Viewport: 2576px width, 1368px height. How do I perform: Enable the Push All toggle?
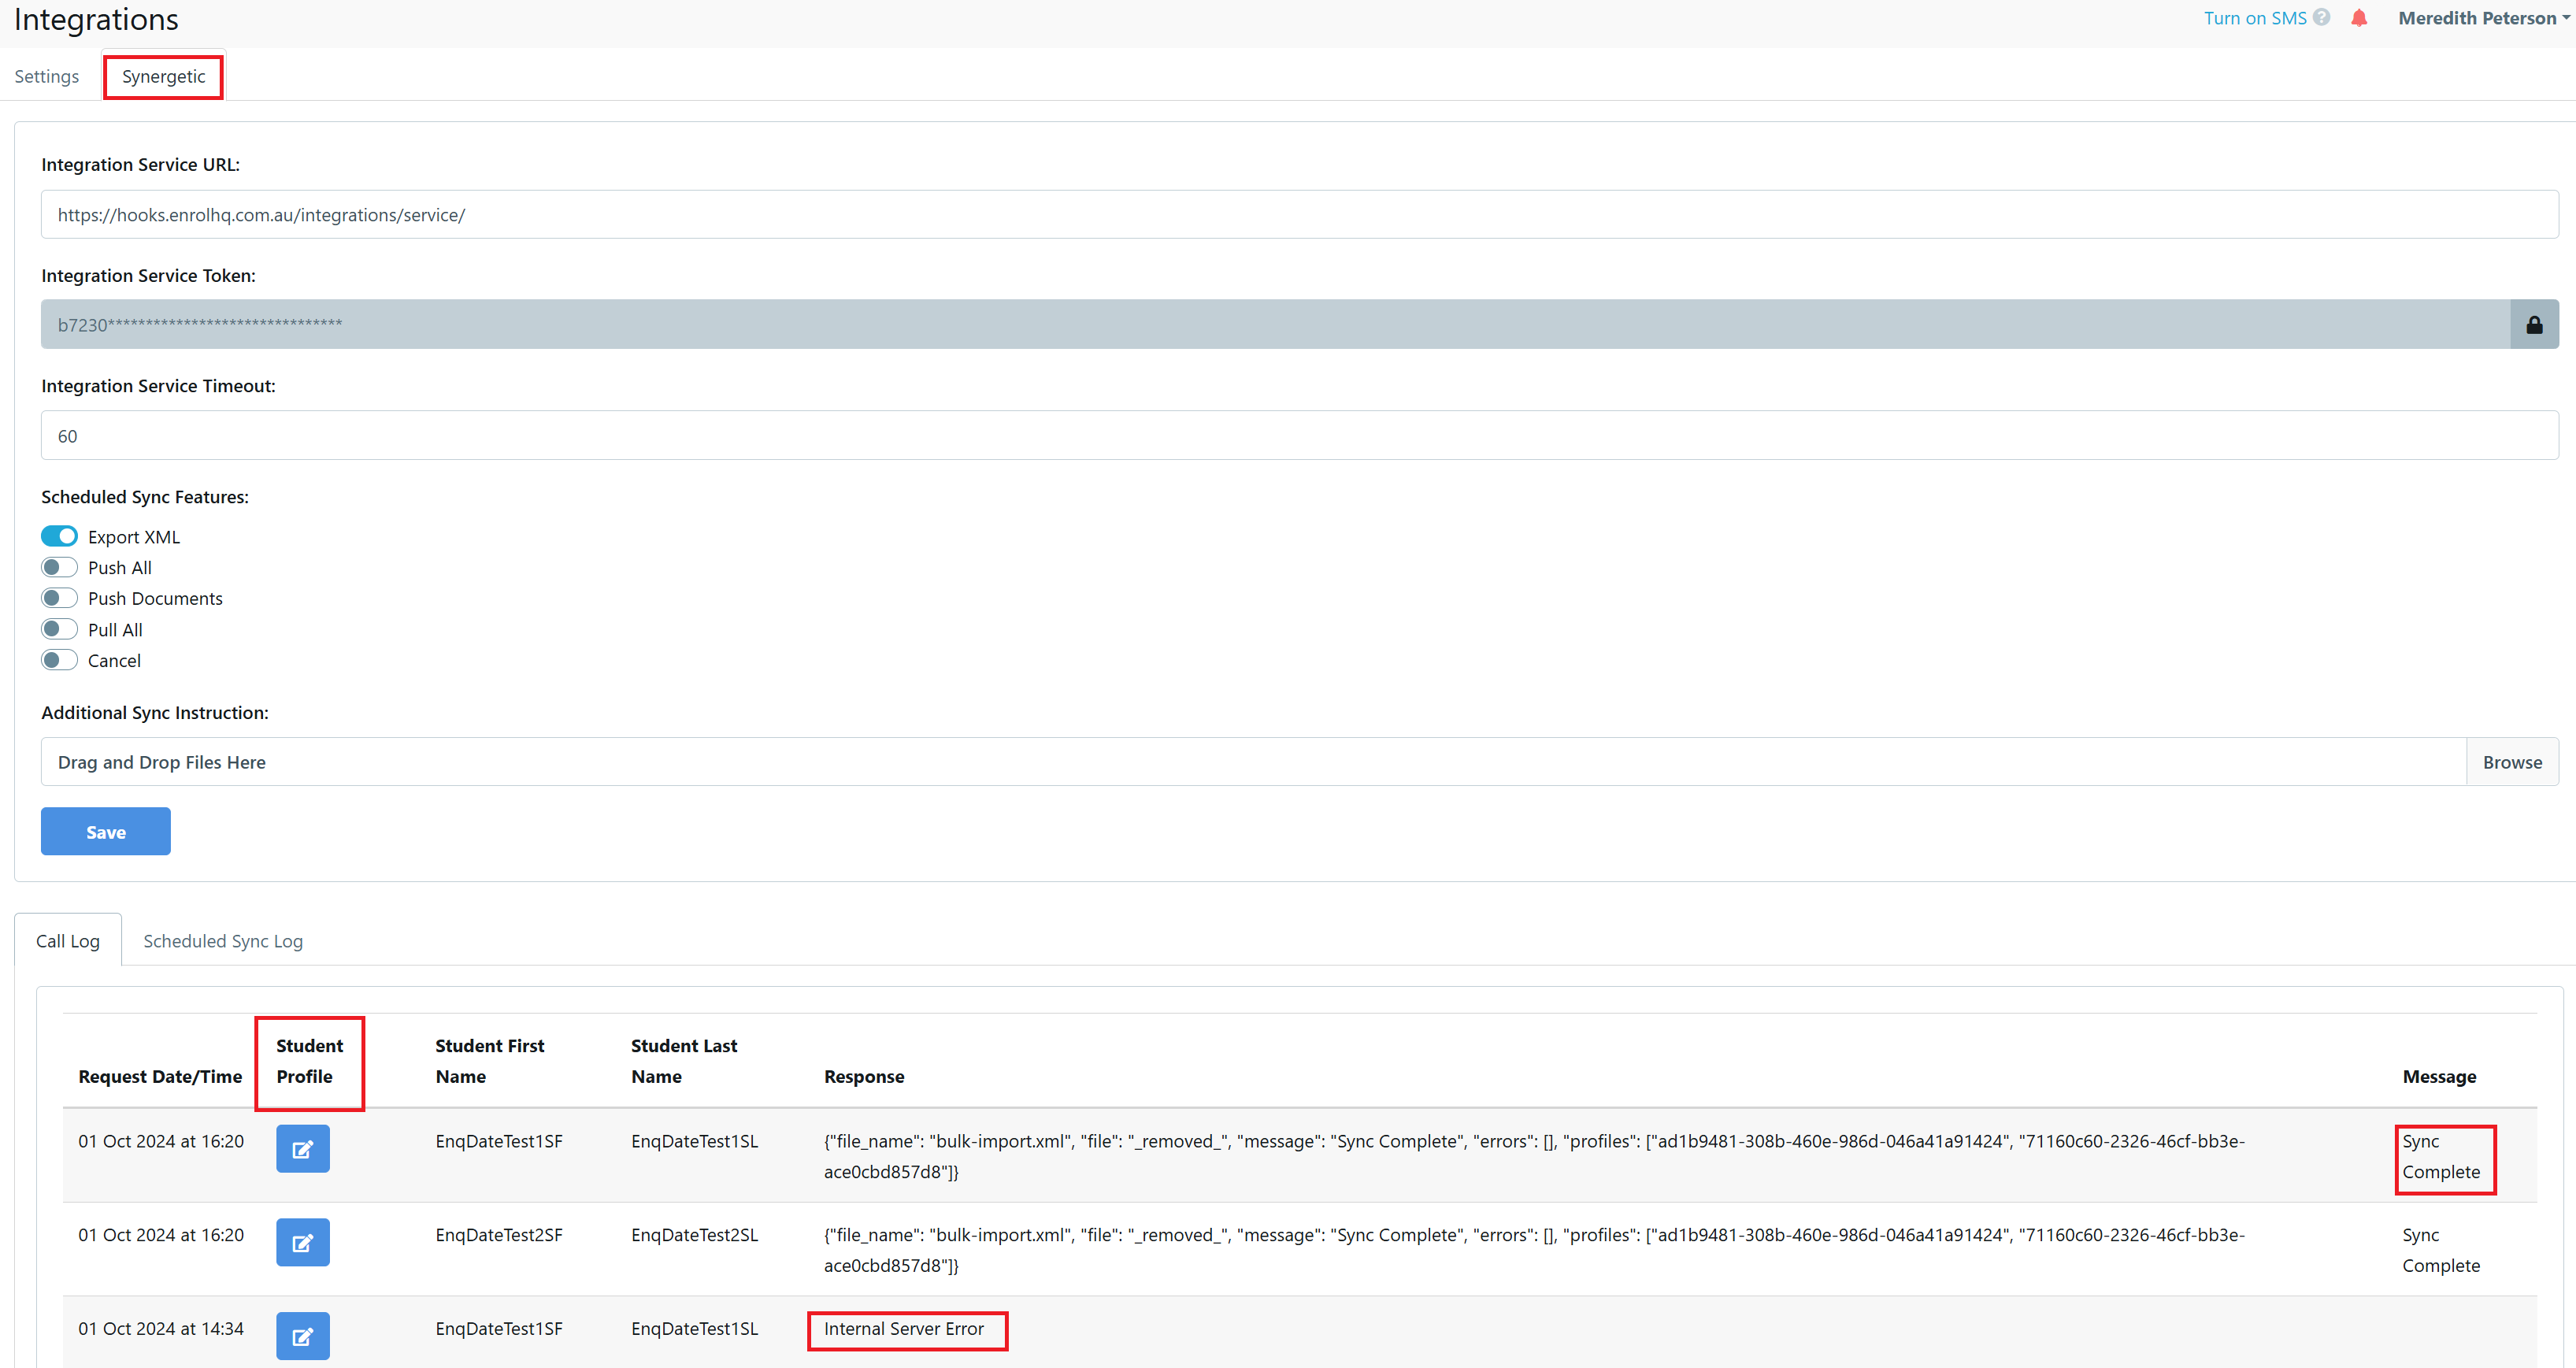click(59, 567)
